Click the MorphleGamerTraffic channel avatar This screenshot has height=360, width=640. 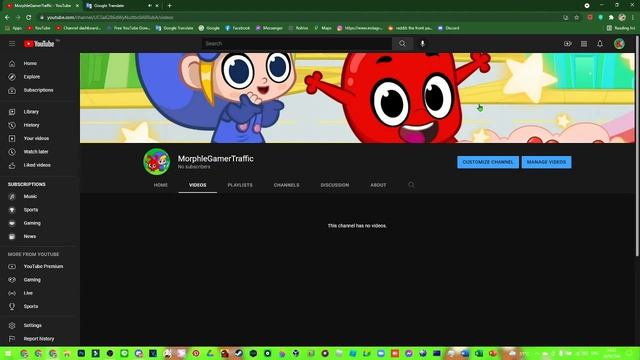(156, 162)
